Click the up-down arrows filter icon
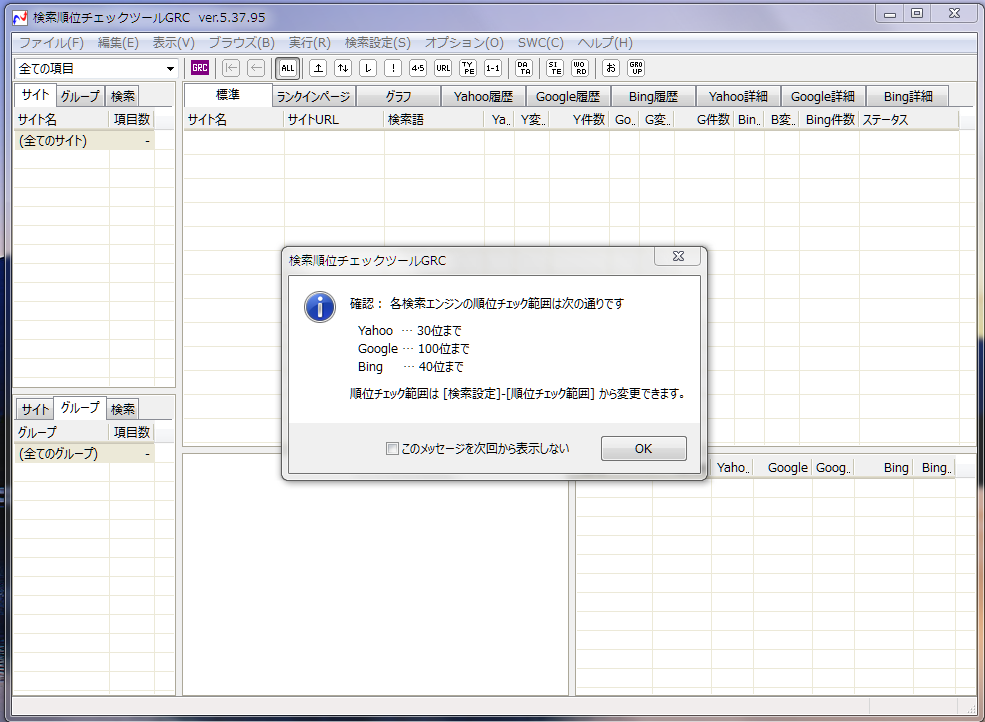 [x=343, y=68]
